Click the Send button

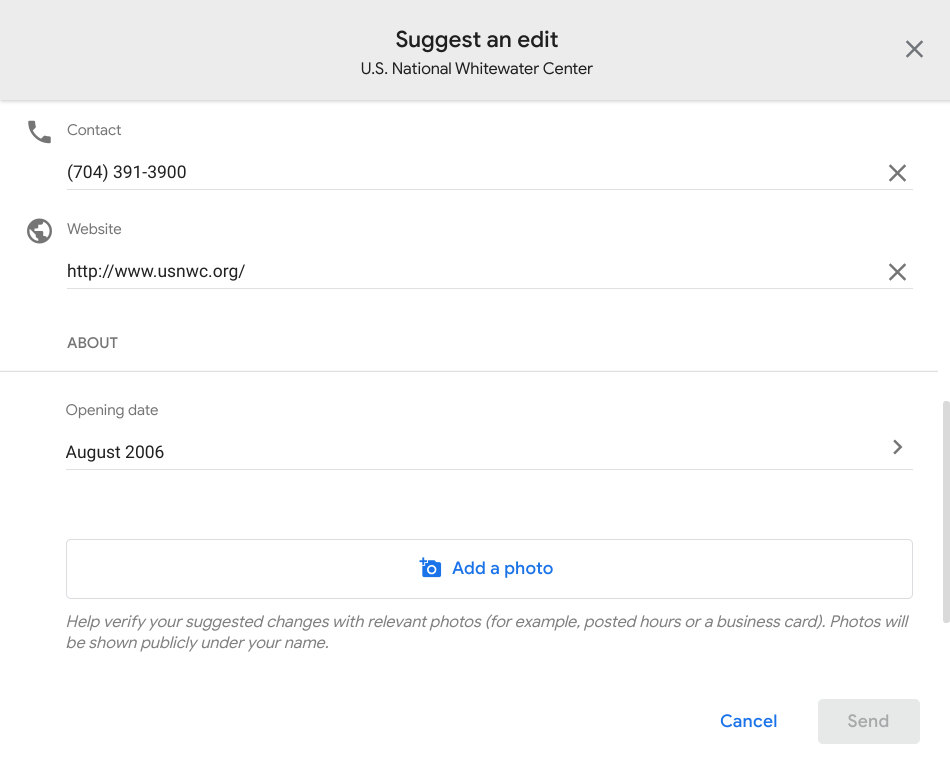[868, 721]
